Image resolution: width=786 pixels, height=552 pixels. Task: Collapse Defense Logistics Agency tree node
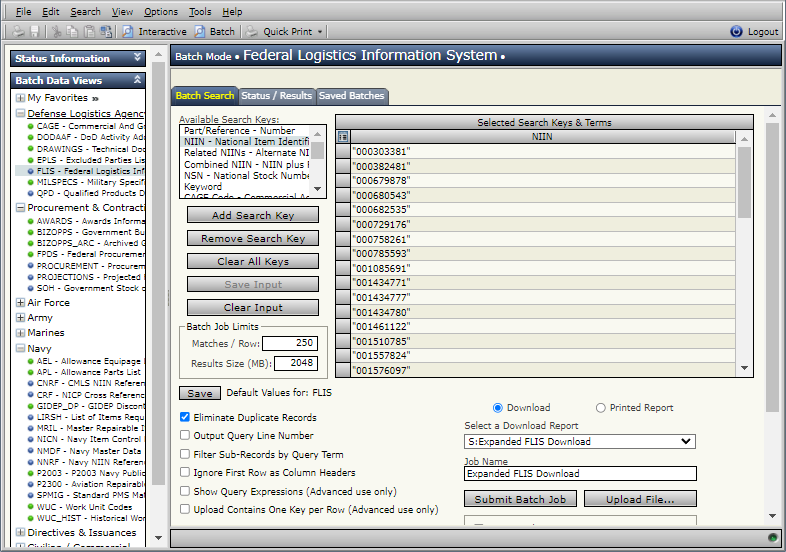click(21, 113)
